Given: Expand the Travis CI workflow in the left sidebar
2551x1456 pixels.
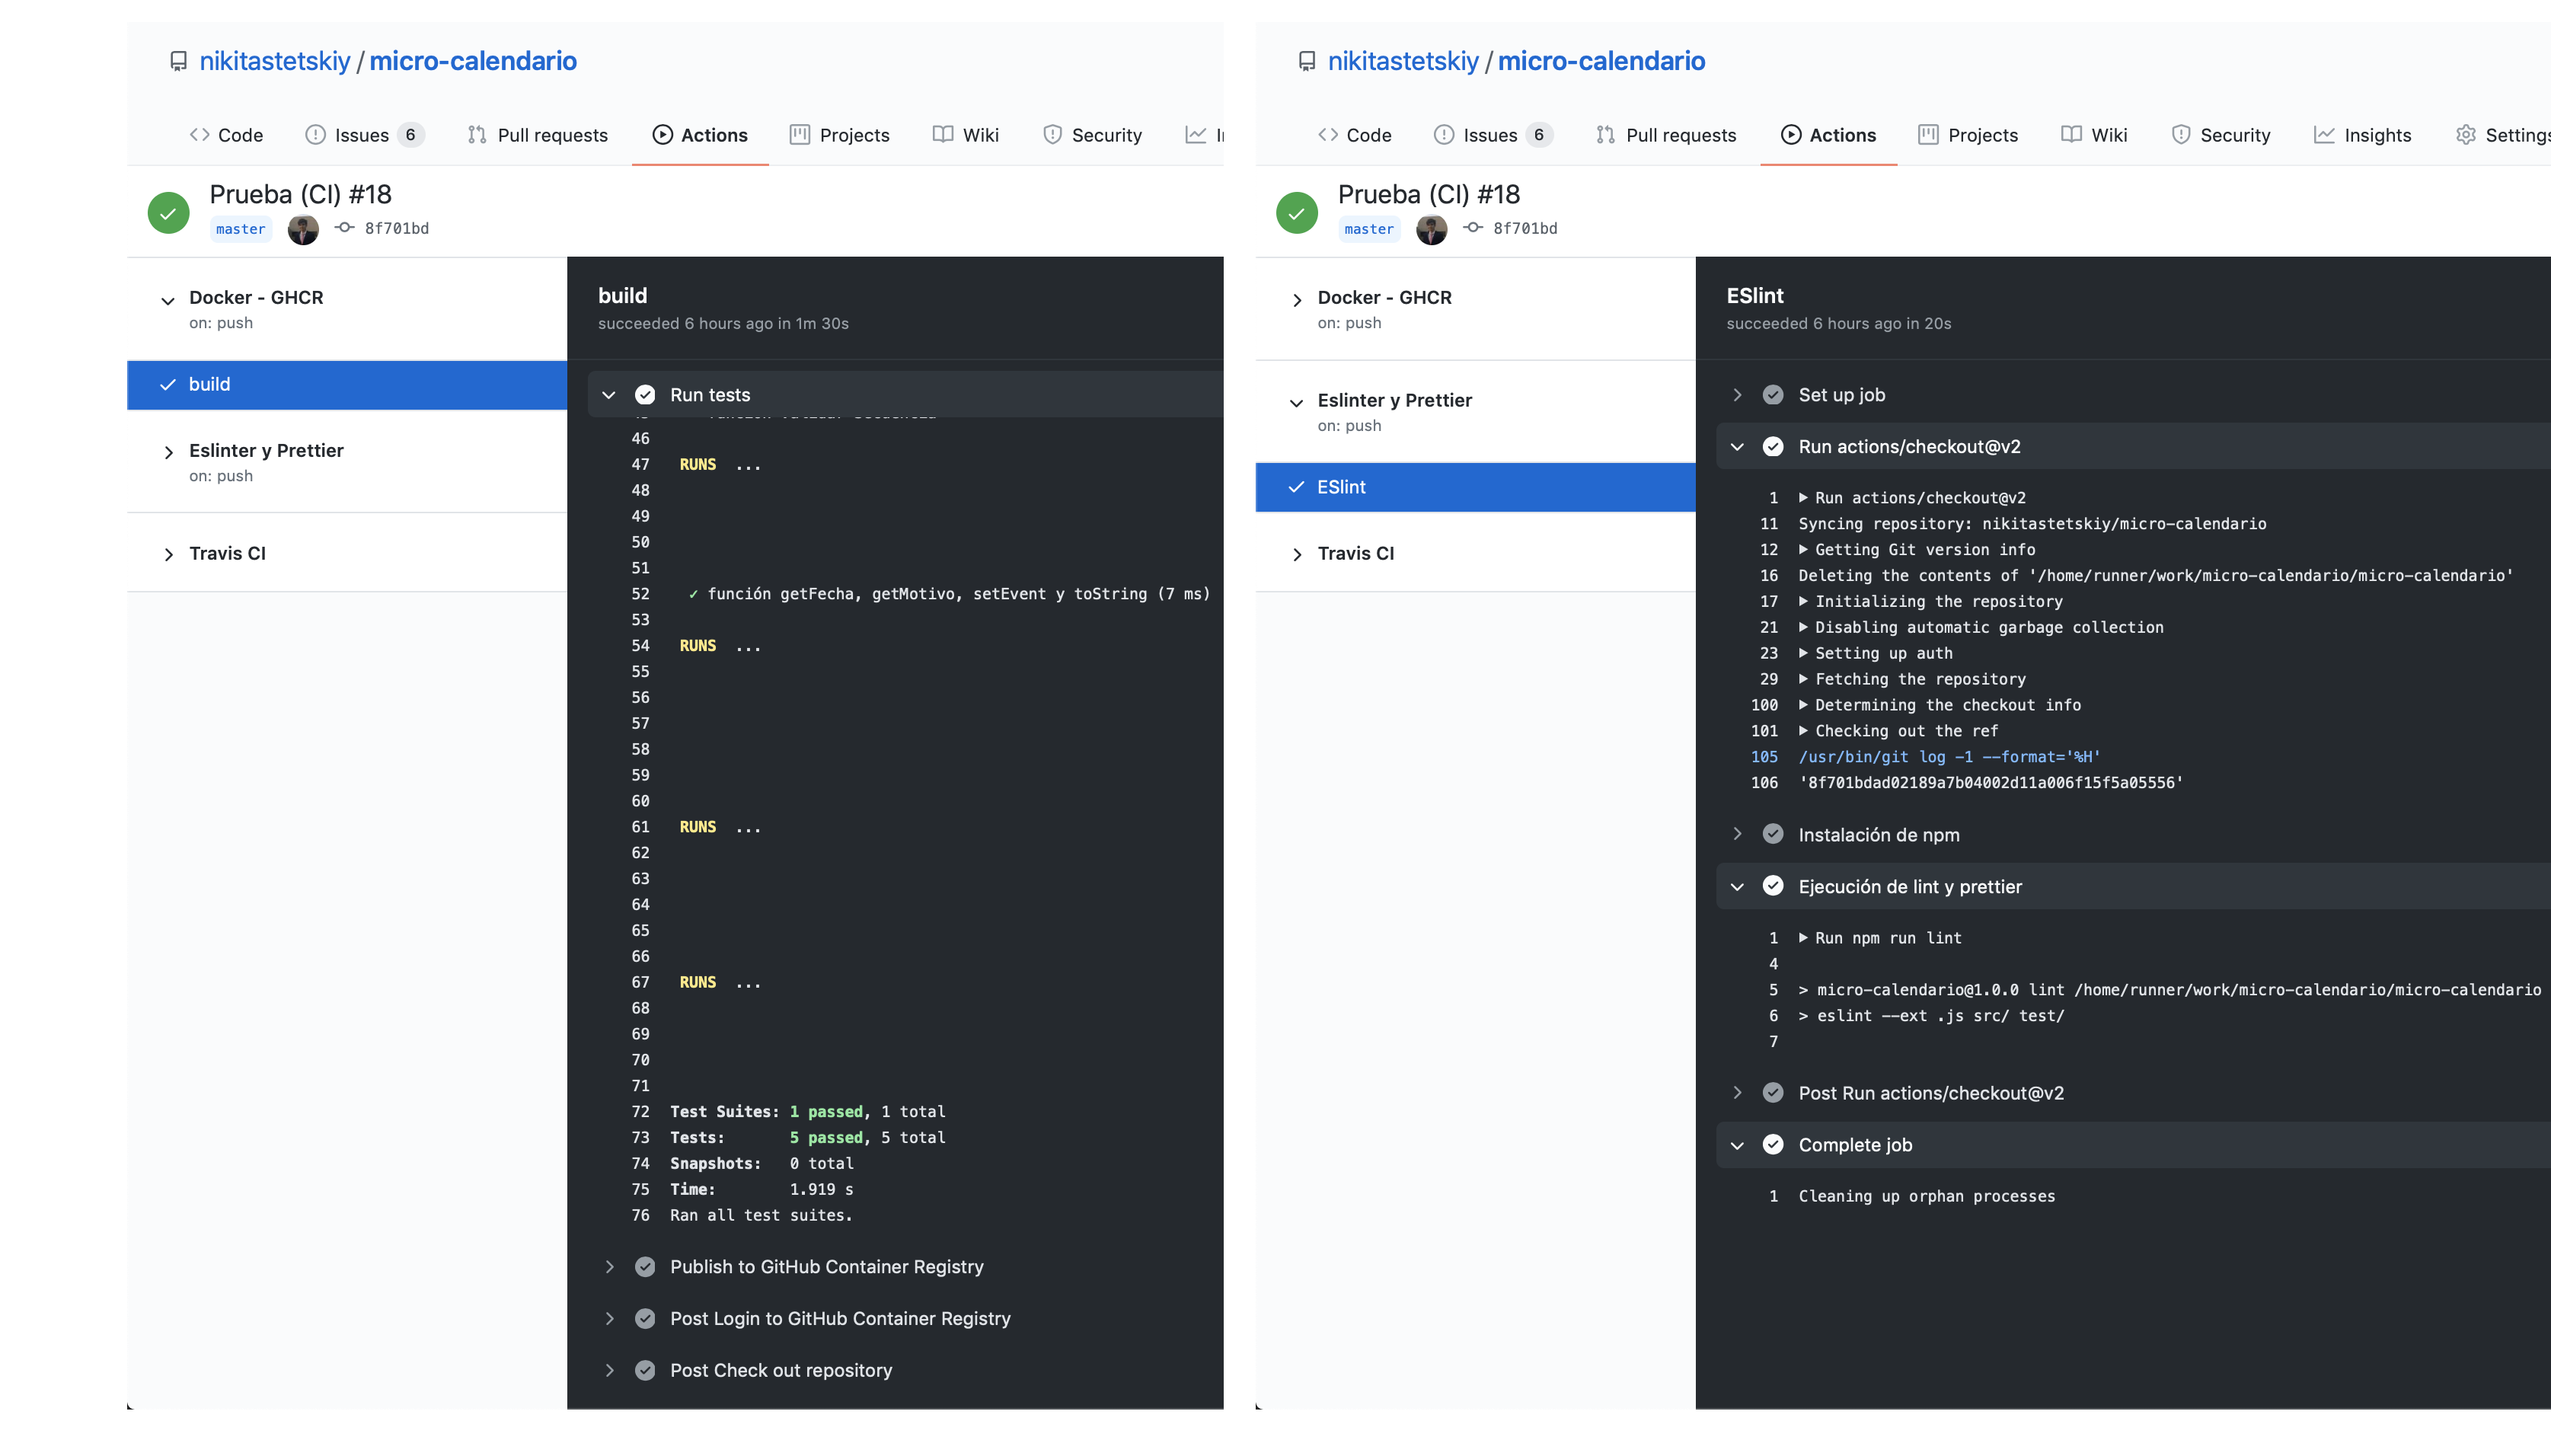Looking at the screenshot, I should coord(168,554).
